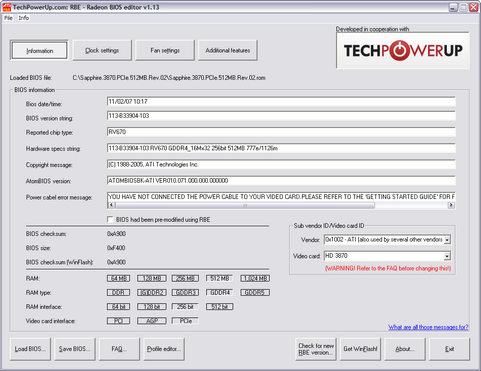
Task: Click the 128 MB RAM indicator
Action: [x=152, y=278]
